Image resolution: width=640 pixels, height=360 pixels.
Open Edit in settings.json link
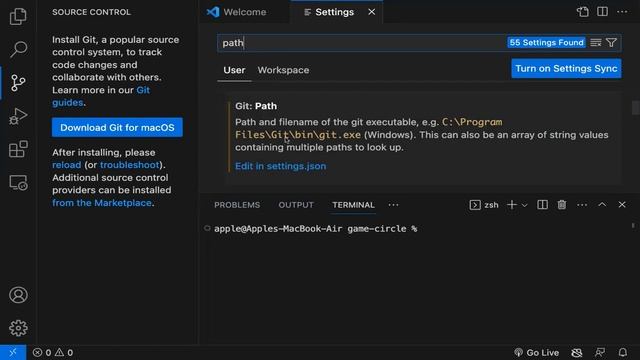pyautogui.click(x=280, y=166)
